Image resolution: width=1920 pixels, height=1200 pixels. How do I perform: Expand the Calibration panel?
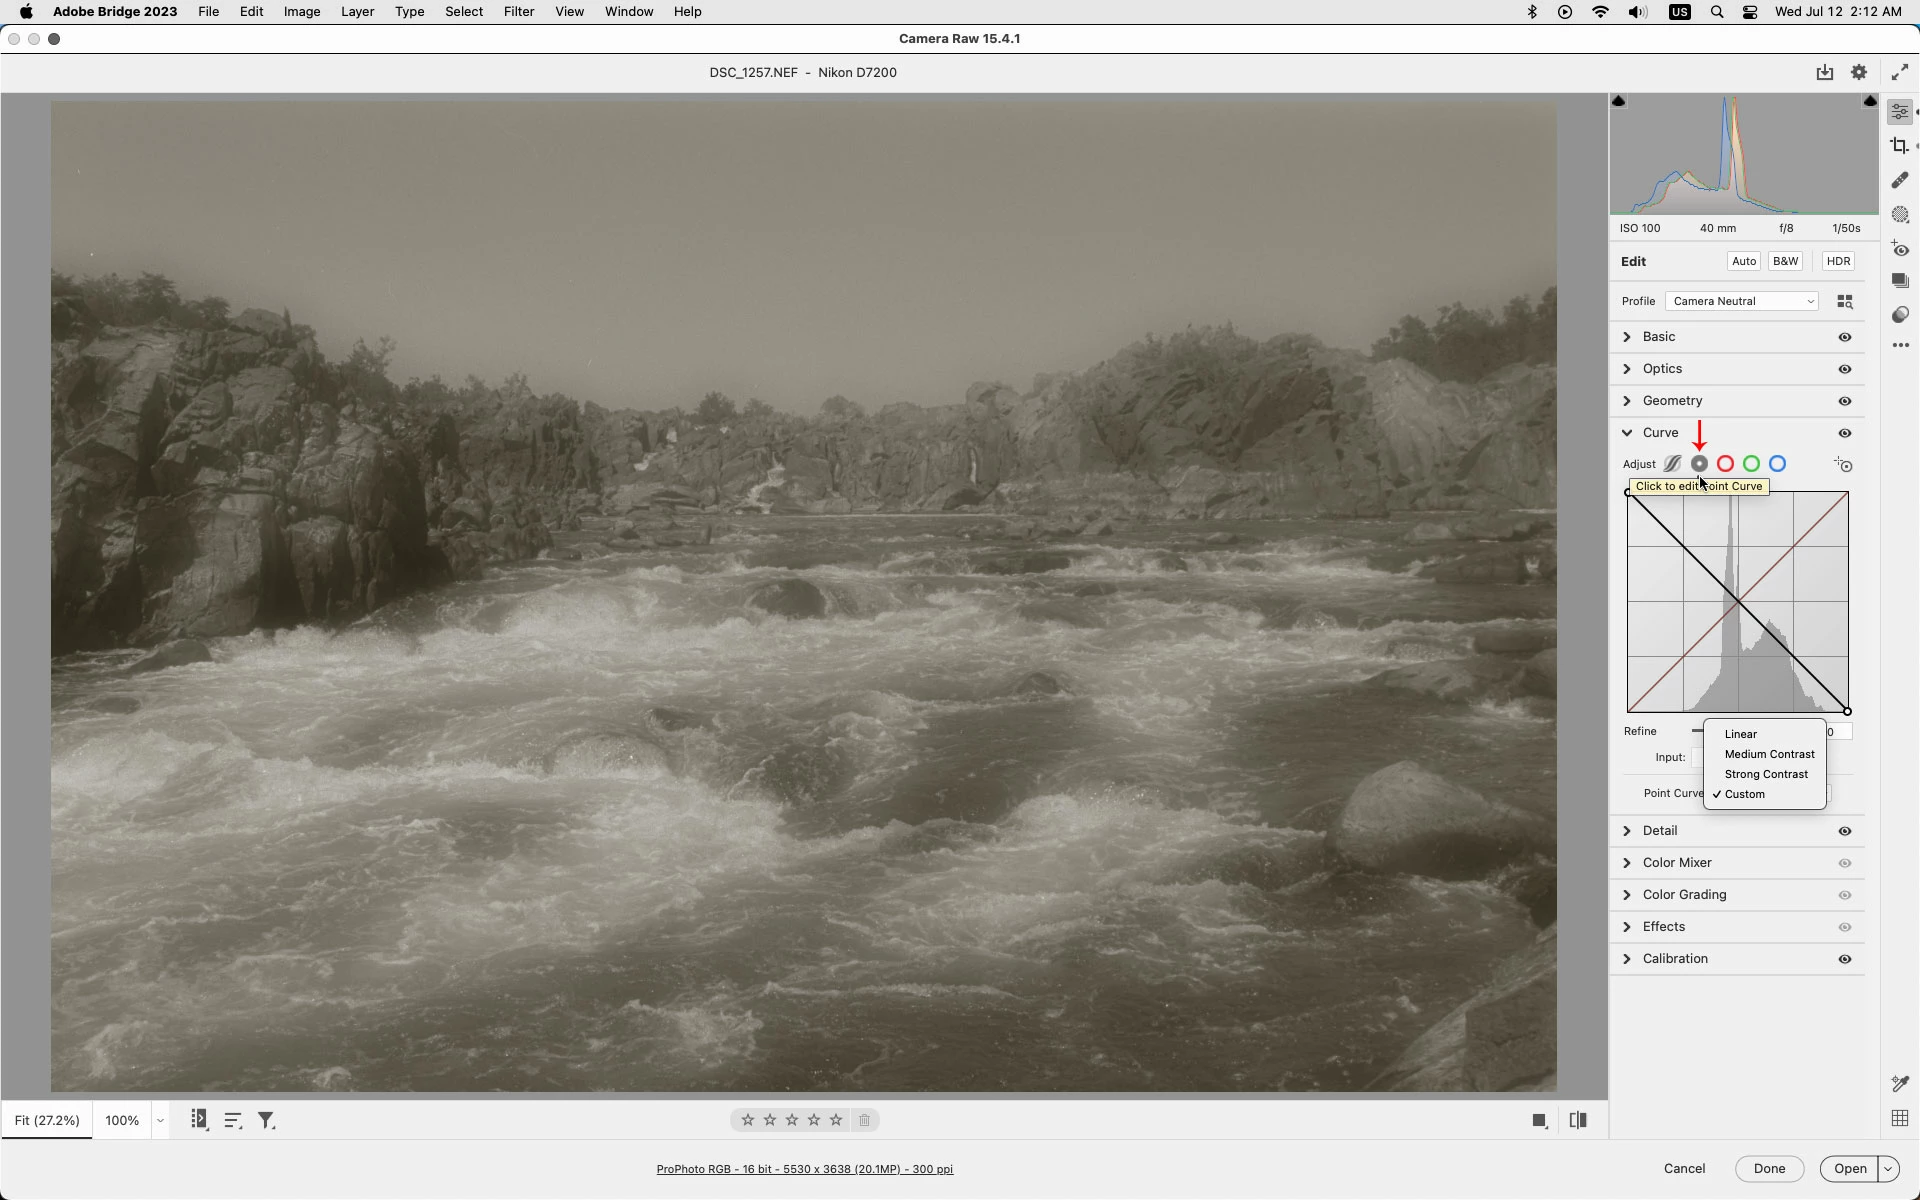coord(1674,959)
